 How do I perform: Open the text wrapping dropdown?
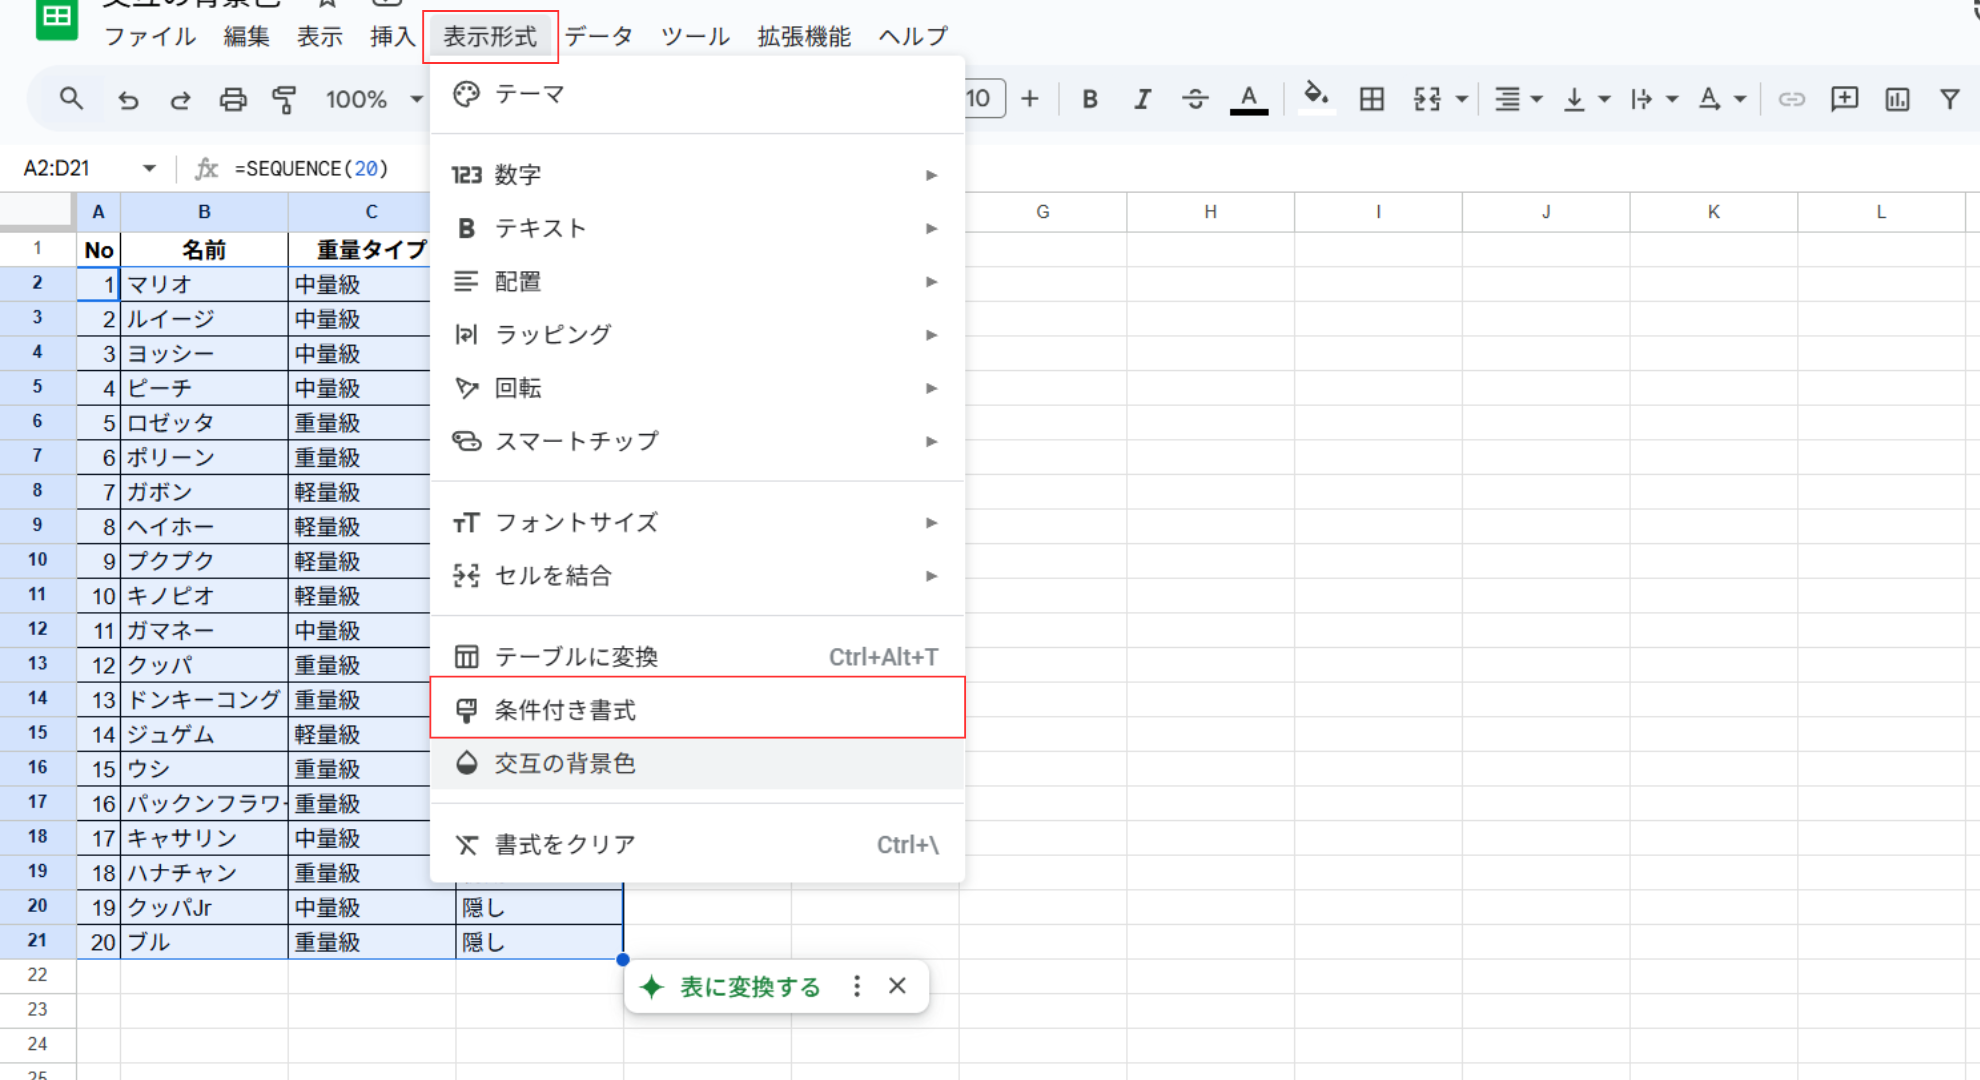[1653, 99]
